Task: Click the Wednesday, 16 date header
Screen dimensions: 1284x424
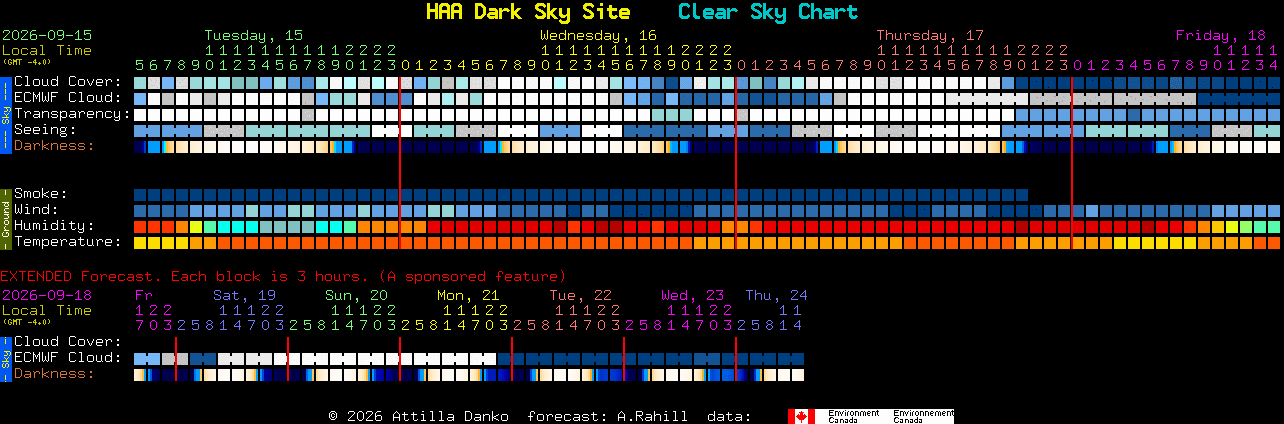Action: point(598,35)
